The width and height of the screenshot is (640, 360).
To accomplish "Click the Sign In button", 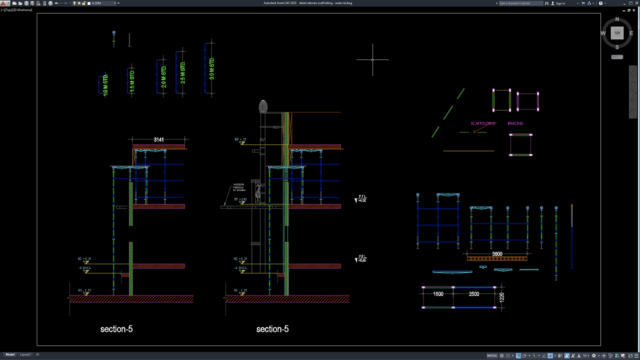I will [559, 3].
